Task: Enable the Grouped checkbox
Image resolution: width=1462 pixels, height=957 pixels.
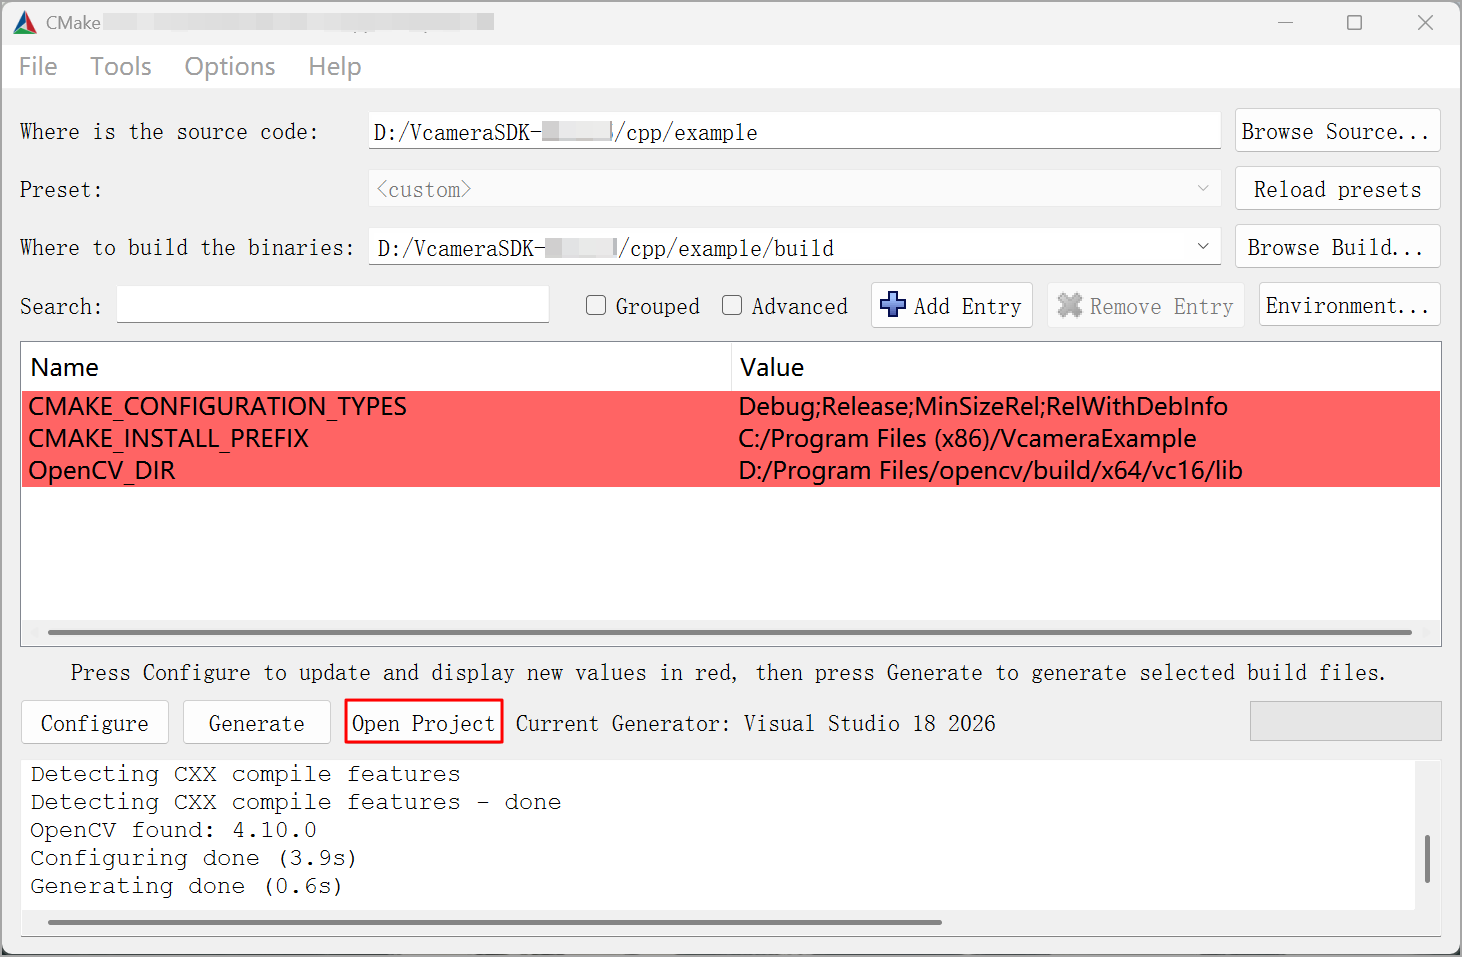Action: 596,306
